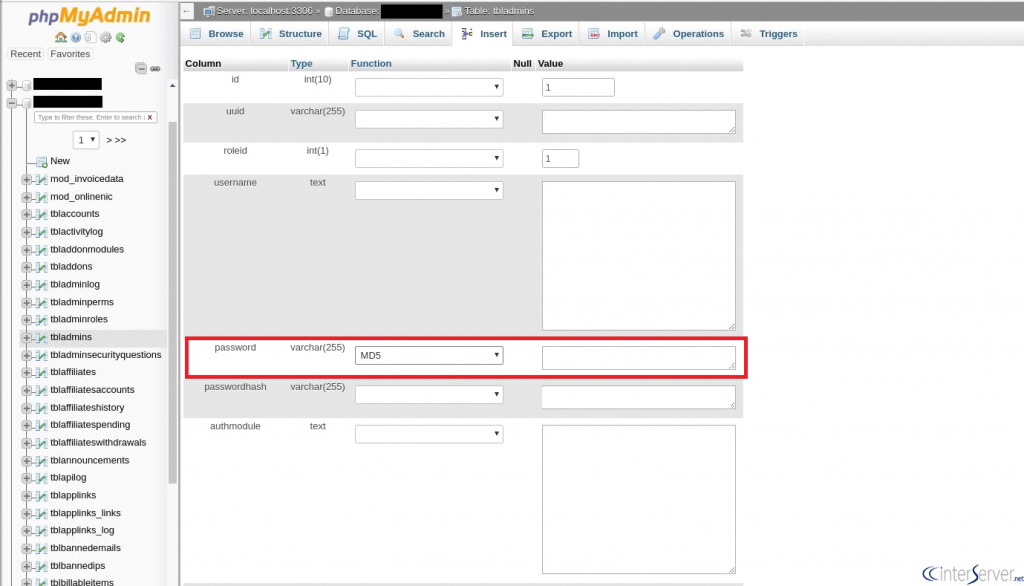Go to next page of tables

108,140
